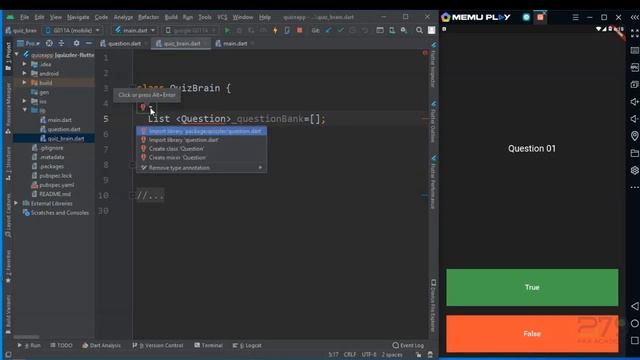
Task: Open the MEmu multi-window icon
Action: point(634,84)
